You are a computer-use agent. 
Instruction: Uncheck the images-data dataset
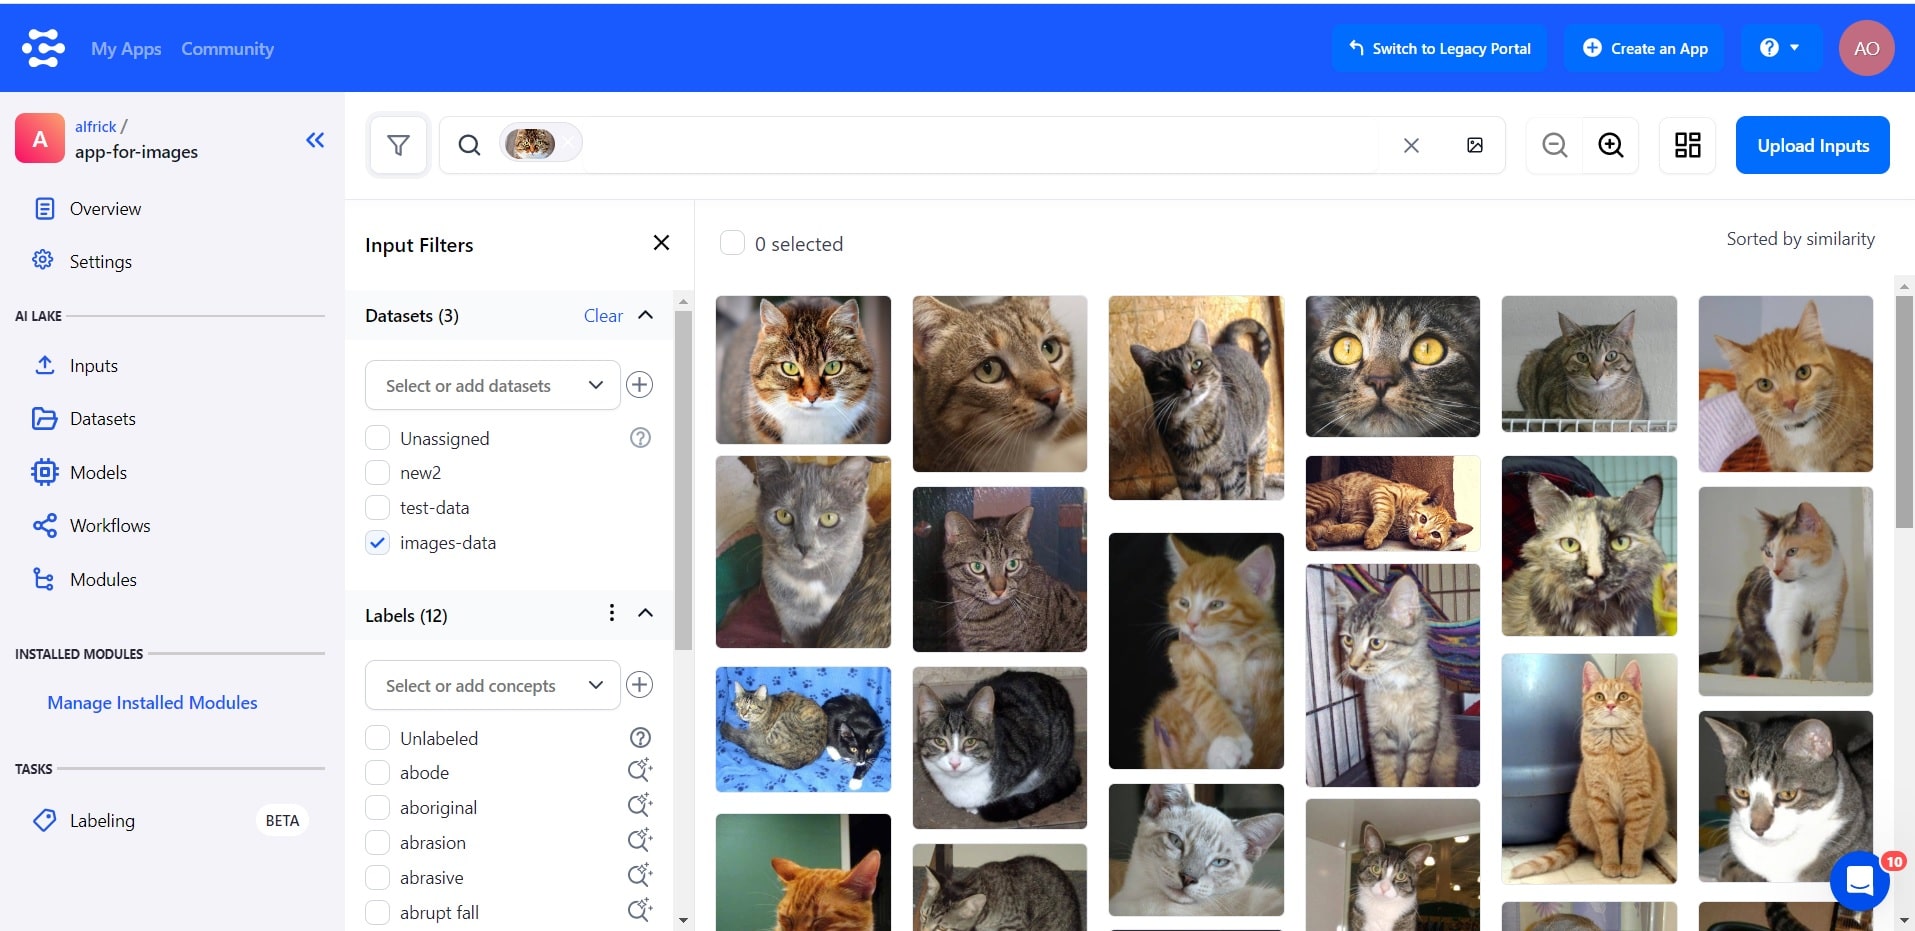377,543
